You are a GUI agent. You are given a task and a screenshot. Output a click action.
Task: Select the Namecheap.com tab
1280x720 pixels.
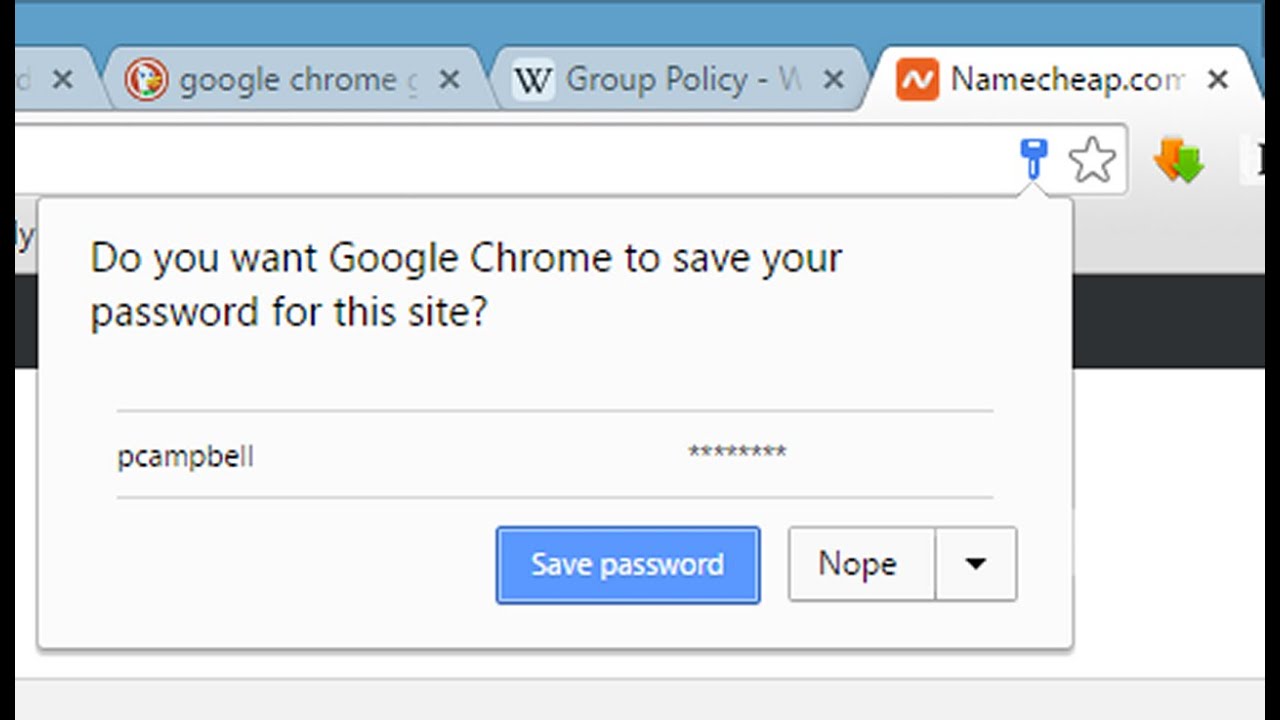point(1067,80)
